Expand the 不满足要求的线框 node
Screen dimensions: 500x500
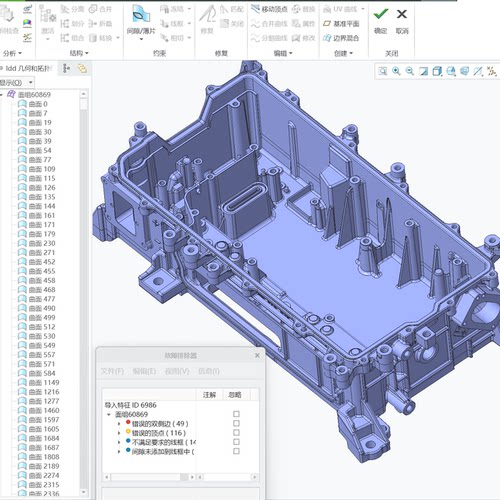pos(119,442)
